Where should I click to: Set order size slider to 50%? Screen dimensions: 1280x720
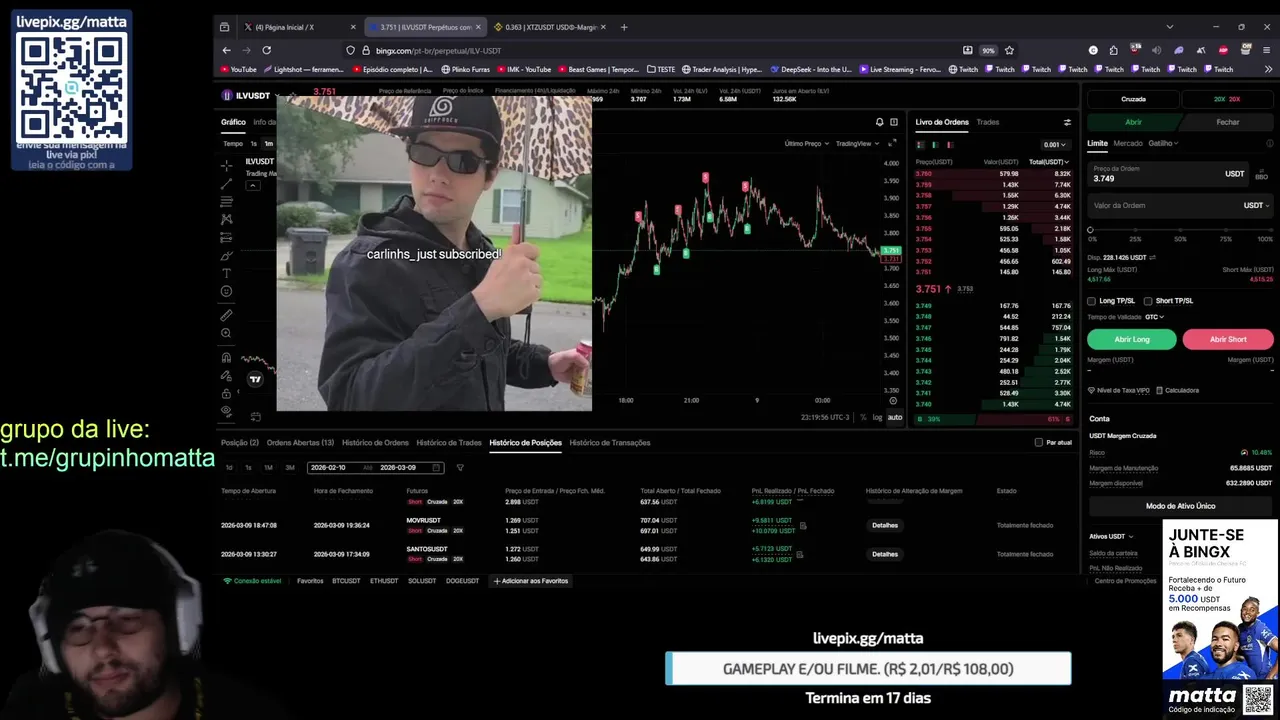tap(1180, 230)
